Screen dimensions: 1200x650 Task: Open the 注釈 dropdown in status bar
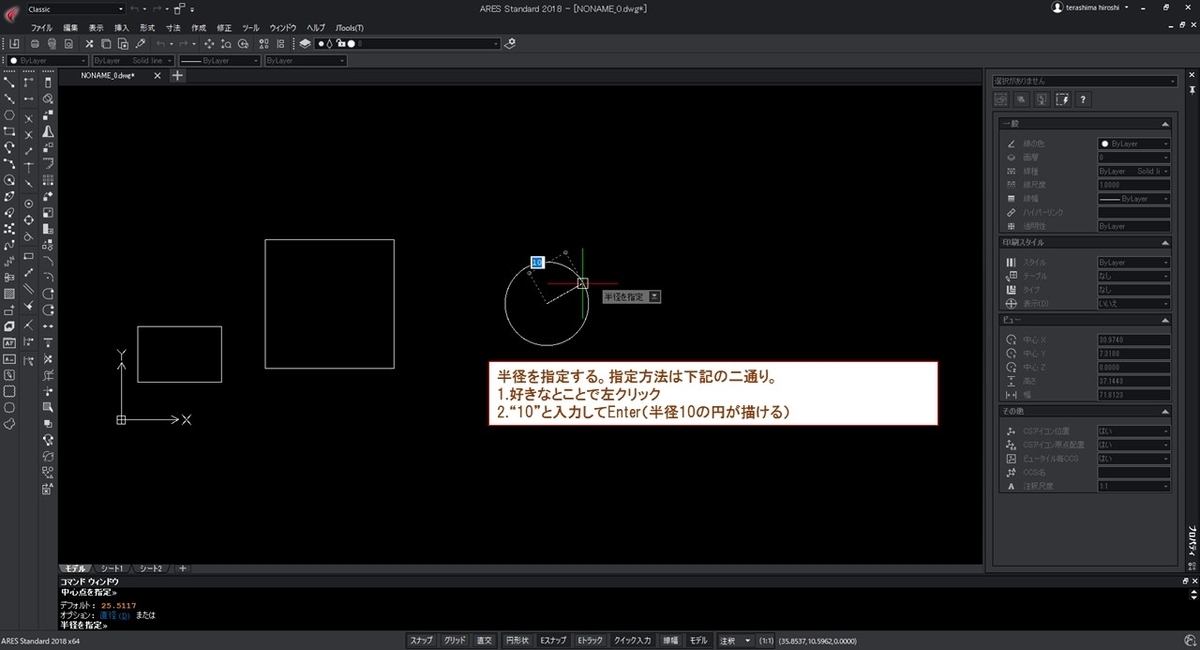(734, 640)
